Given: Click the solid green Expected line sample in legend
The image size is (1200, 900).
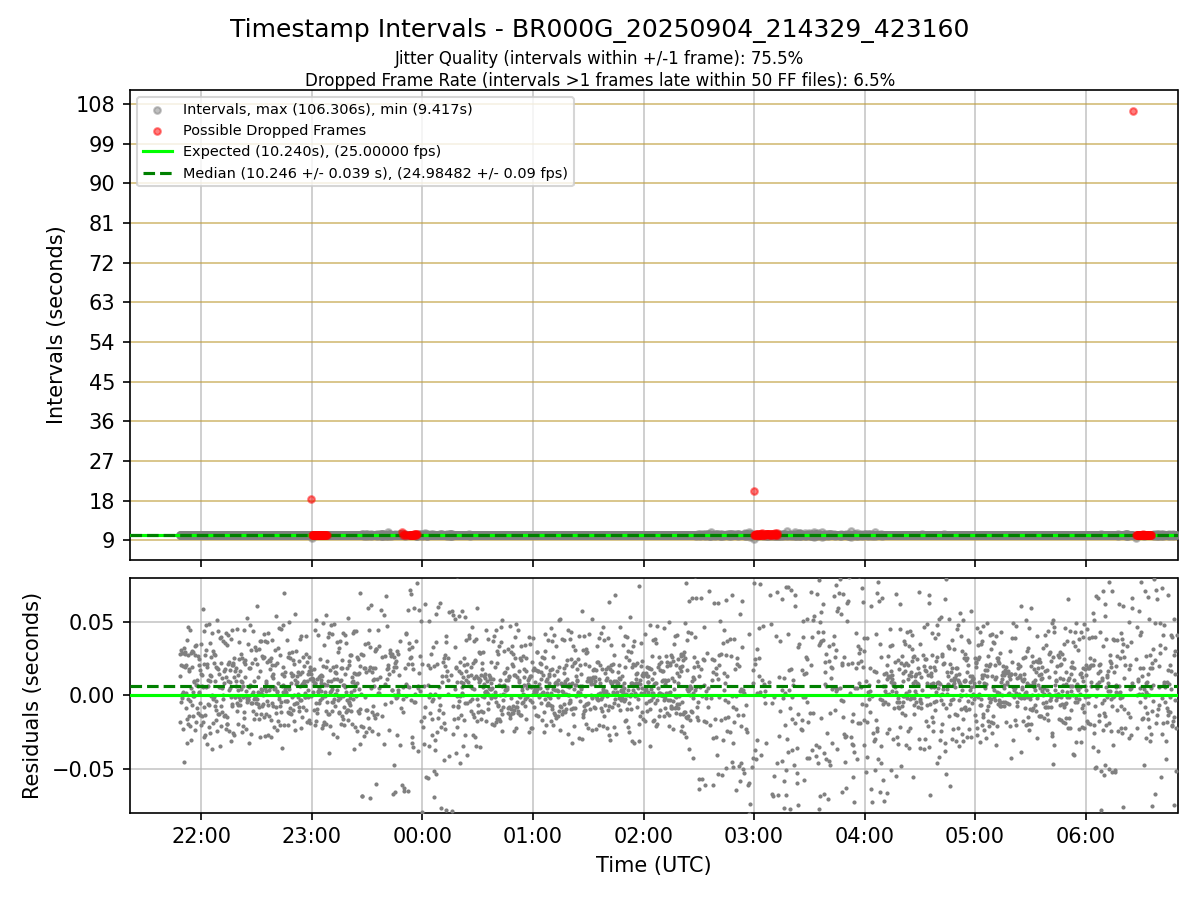Looking at the screenshot, I should (157, 152).
